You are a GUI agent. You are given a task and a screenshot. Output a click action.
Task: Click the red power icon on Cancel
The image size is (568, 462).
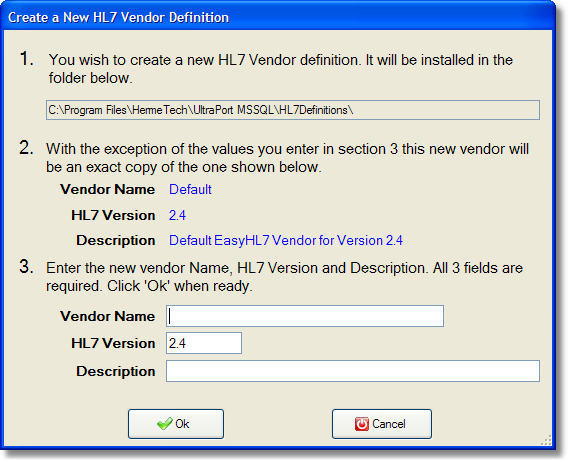click(362, 424)
